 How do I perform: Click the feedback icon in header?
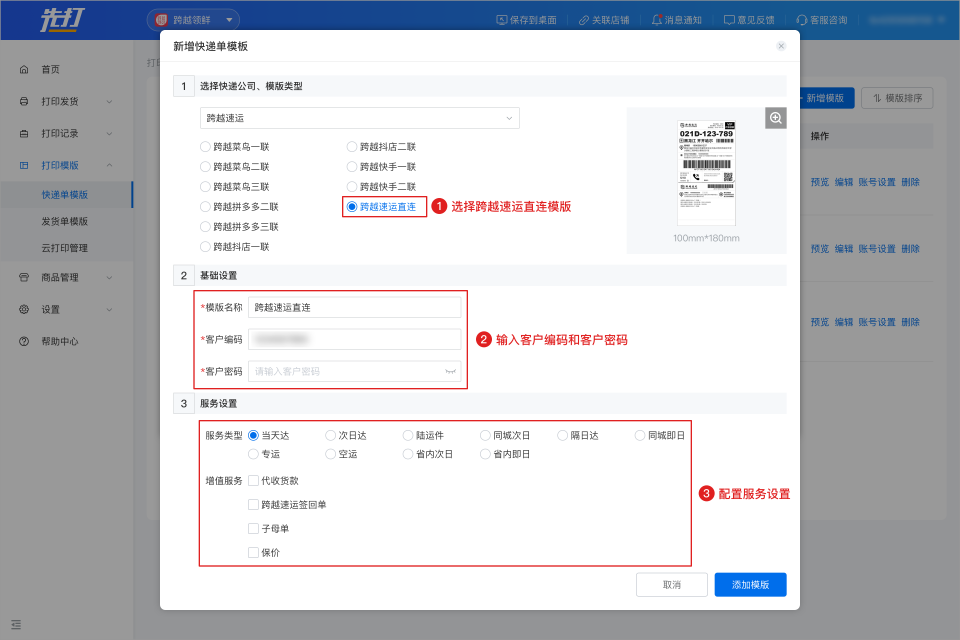coord(729,20)
